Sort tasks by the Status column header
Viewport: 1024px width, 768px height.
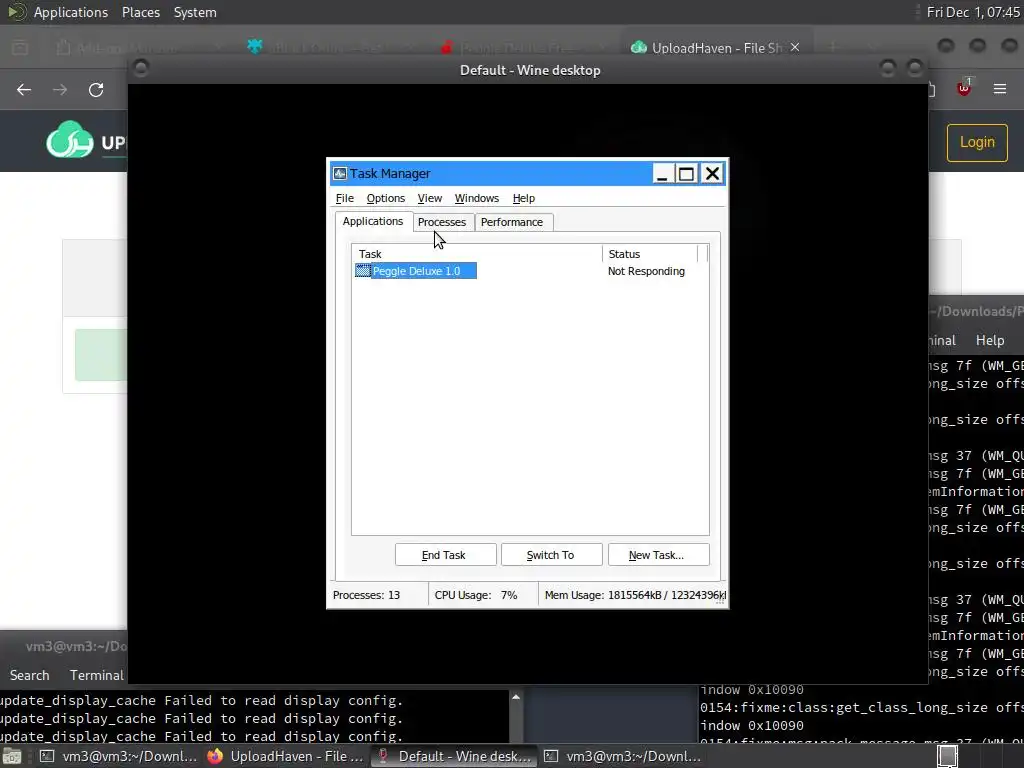click(x=650, y=253)
